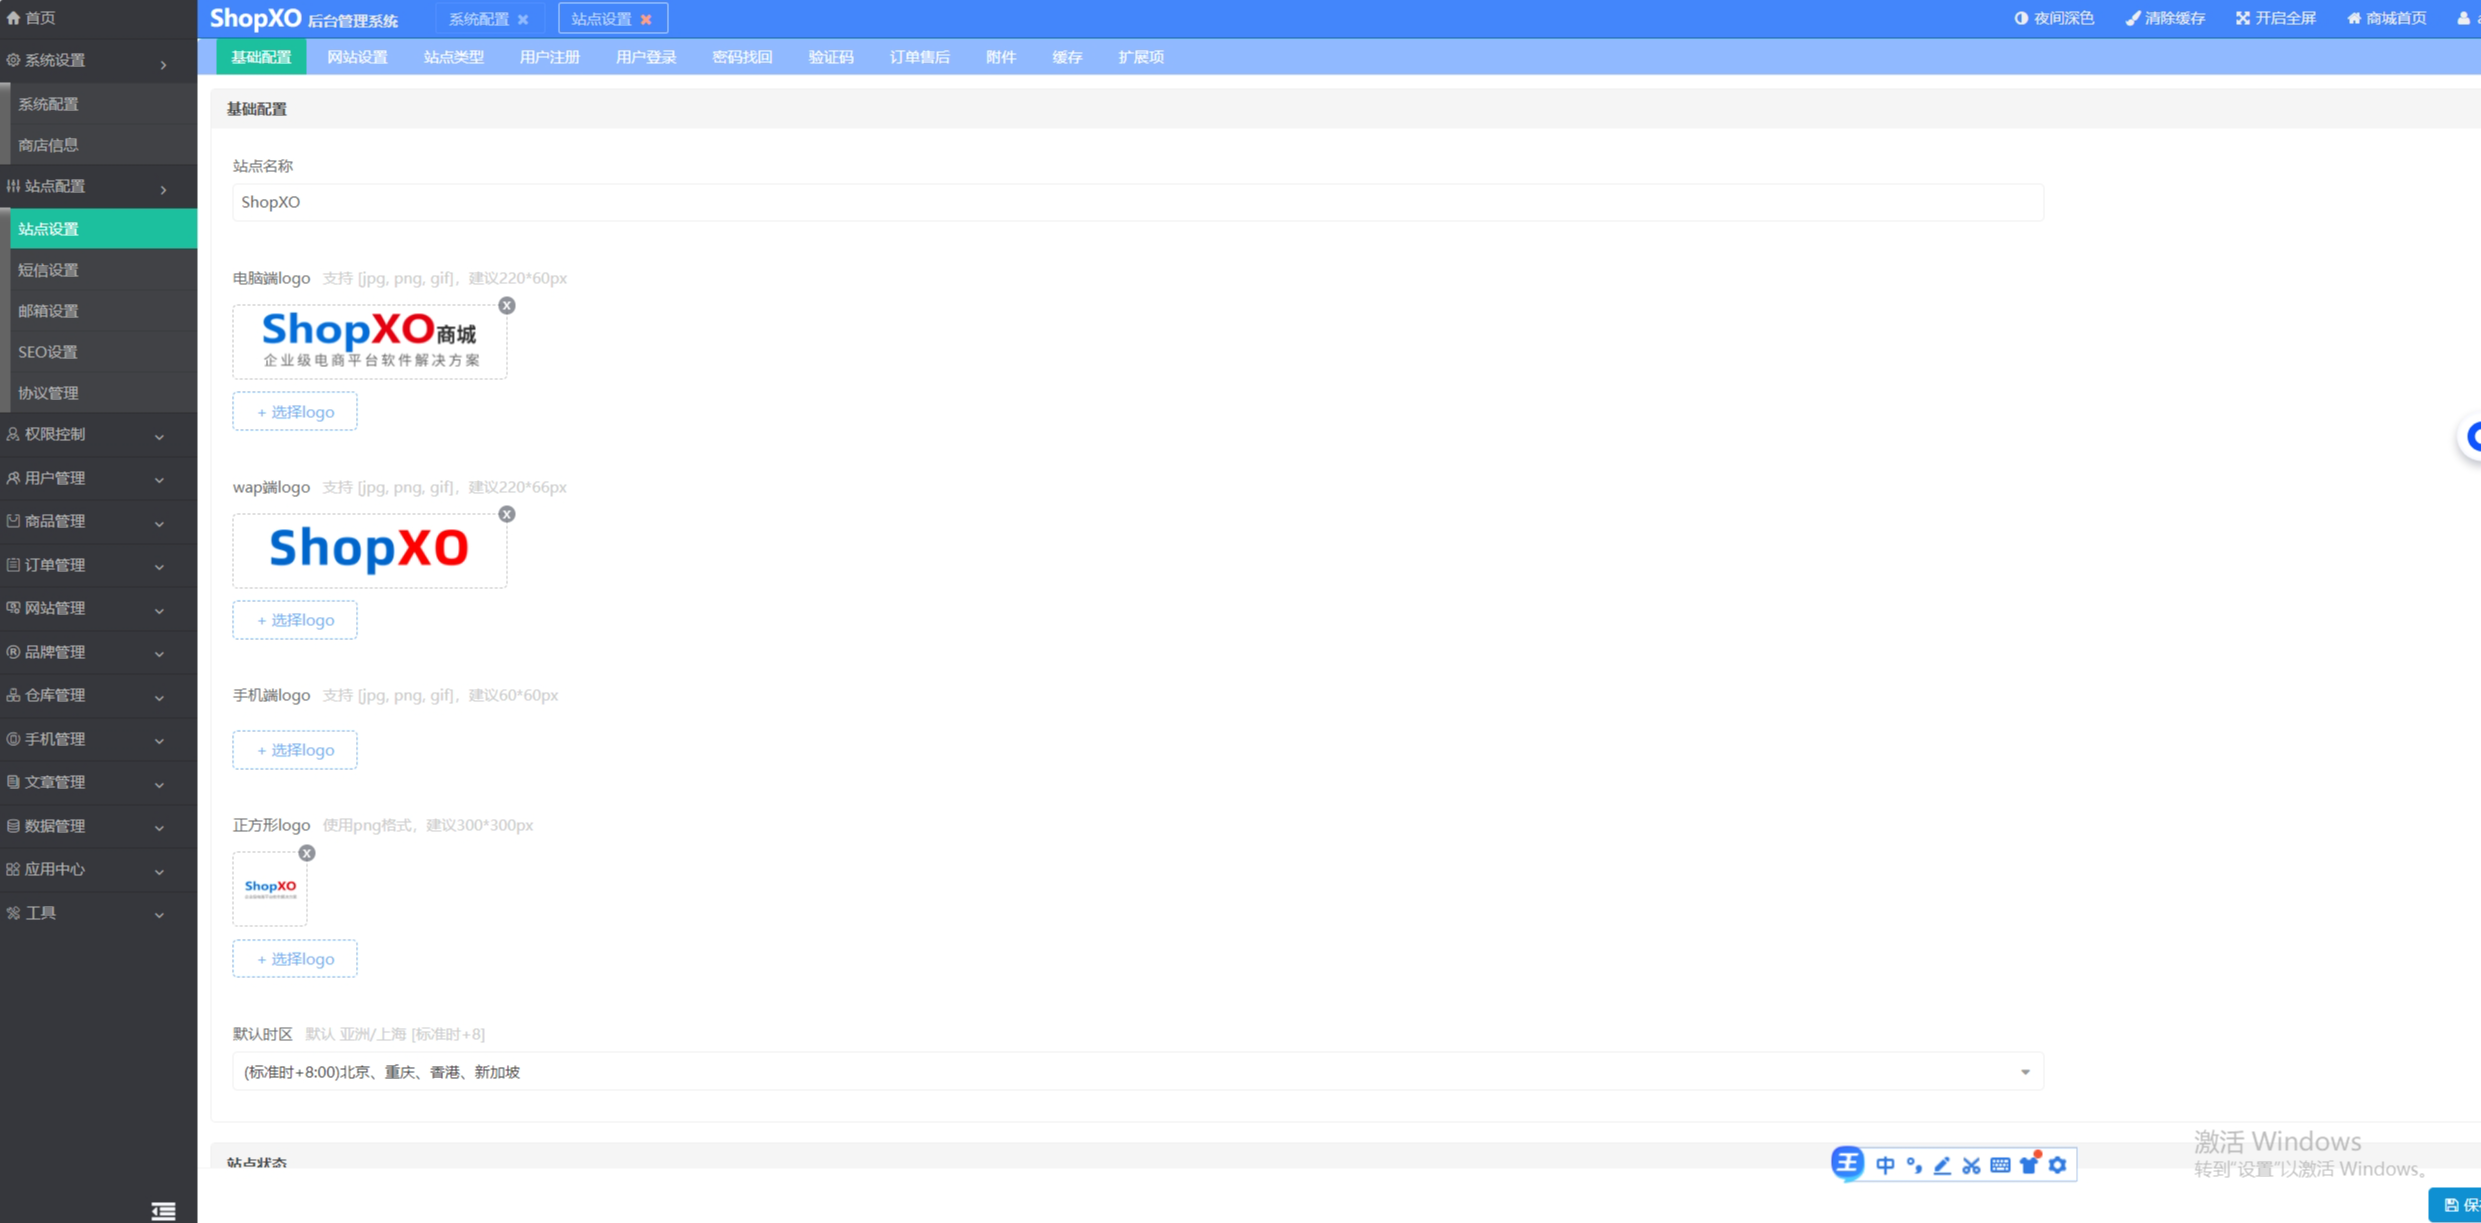
Task: Click 选择logo under 电脑端logo
Action: 295,412
